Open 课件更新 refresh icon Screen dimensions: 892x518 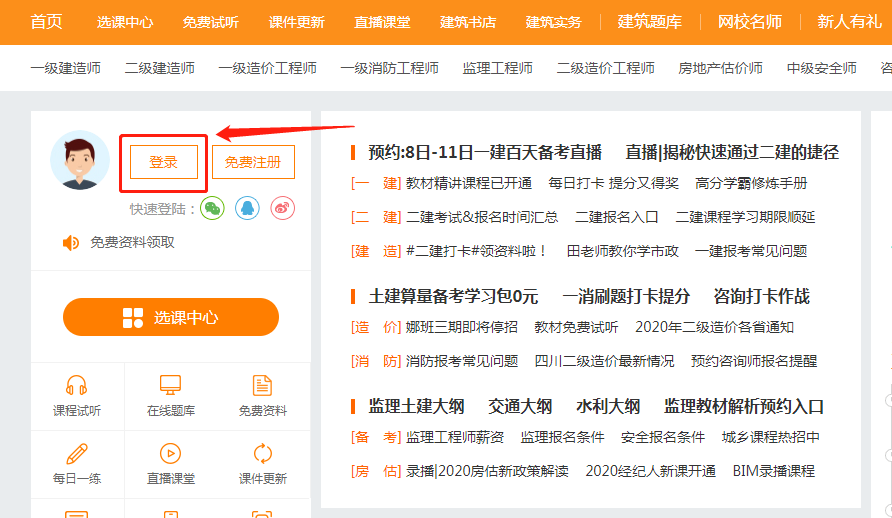pos(262,454)
